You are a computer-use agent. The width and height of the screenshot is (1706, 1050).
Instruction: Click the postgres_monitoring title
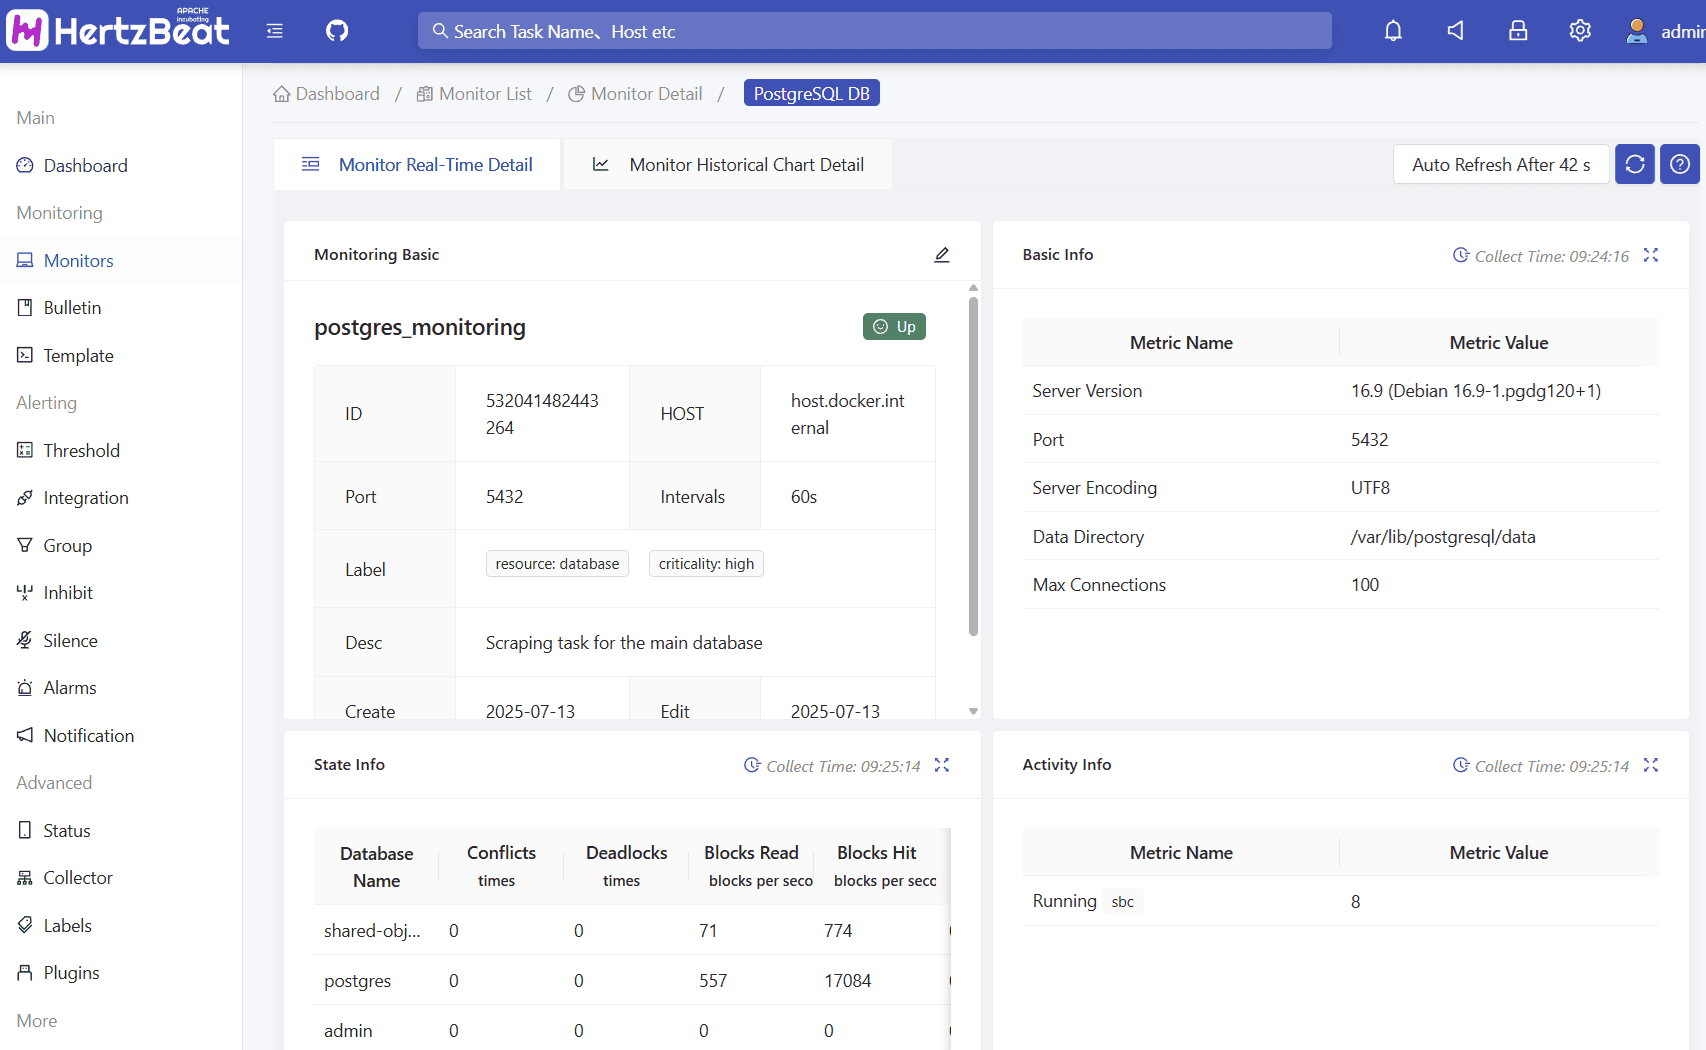[420, 327]
